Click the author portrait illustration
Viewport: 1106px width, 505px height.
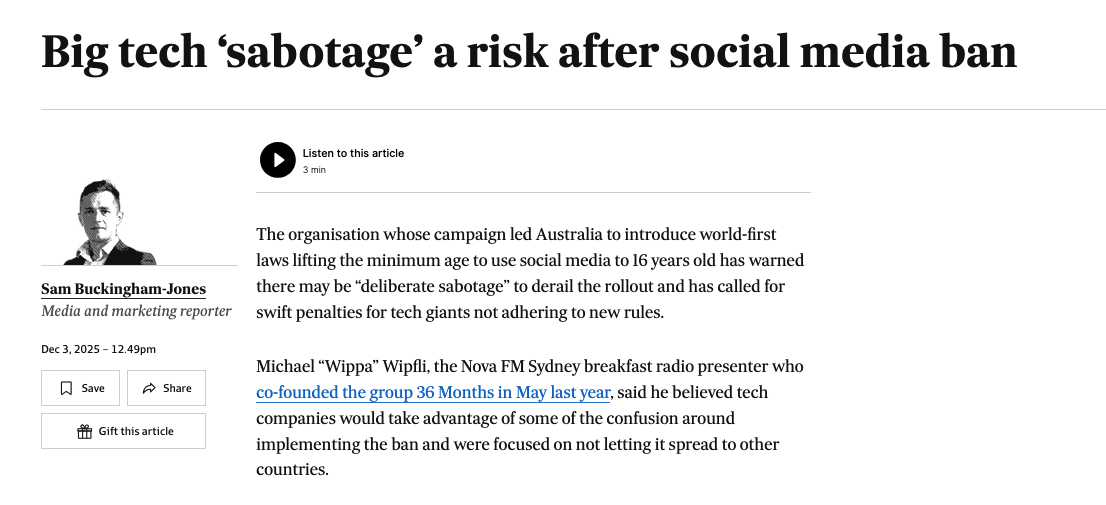(115, 223)
